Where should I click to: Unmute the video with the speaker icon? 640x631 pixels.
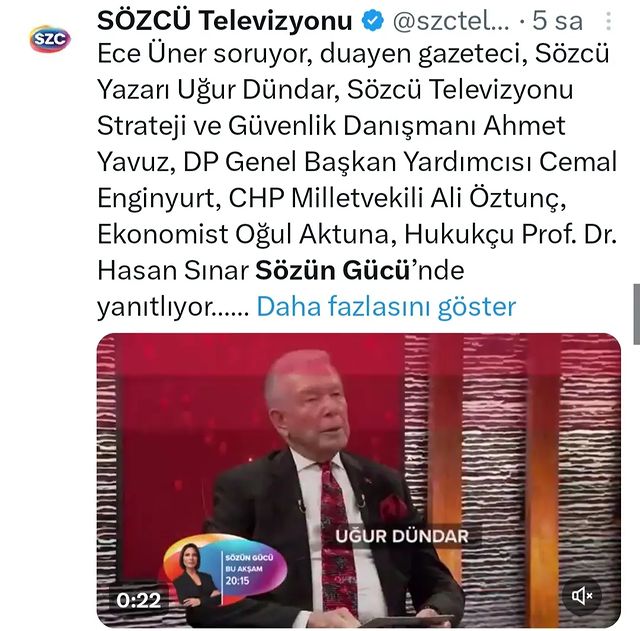pos(582,596)
